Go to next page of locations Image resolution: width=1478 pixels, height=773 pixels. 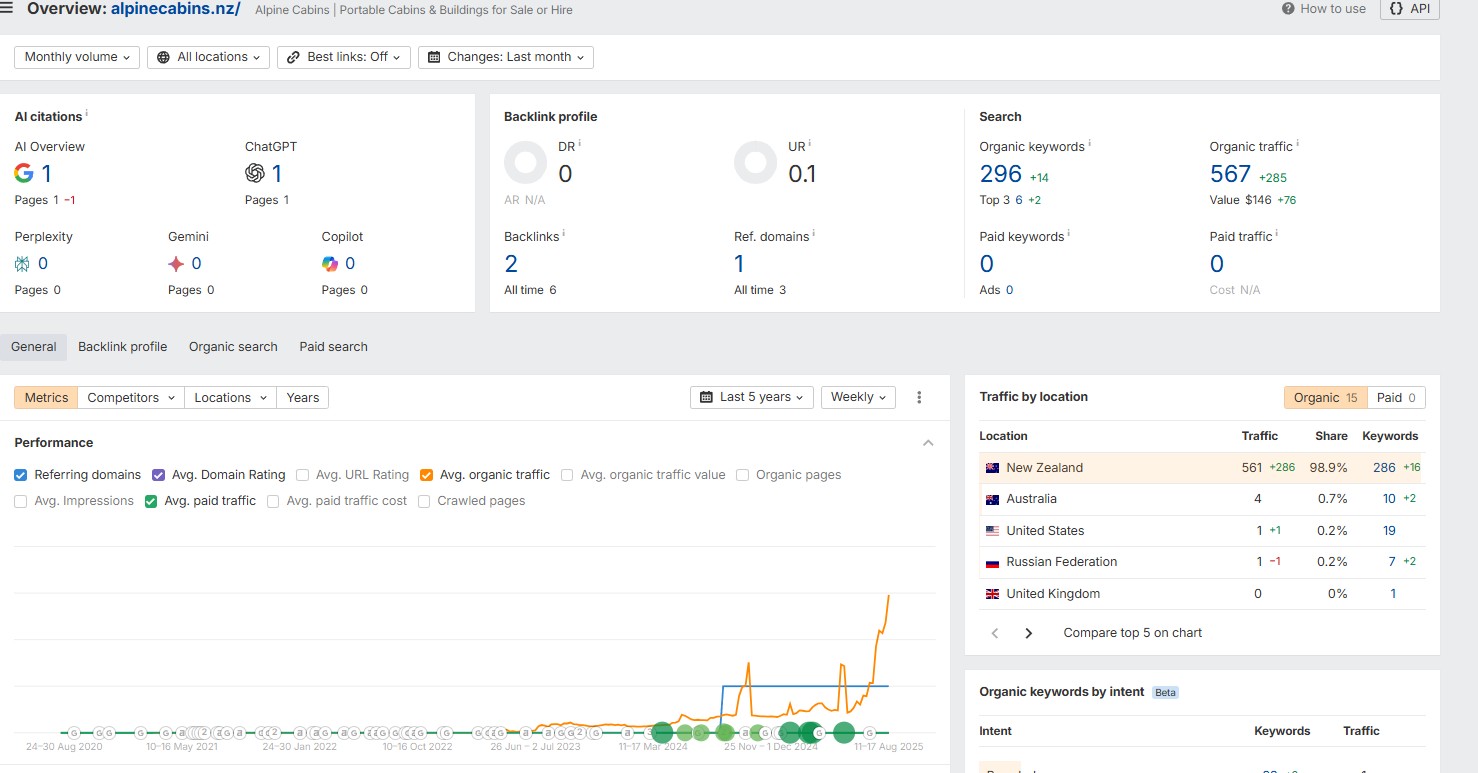point(1028,633)
